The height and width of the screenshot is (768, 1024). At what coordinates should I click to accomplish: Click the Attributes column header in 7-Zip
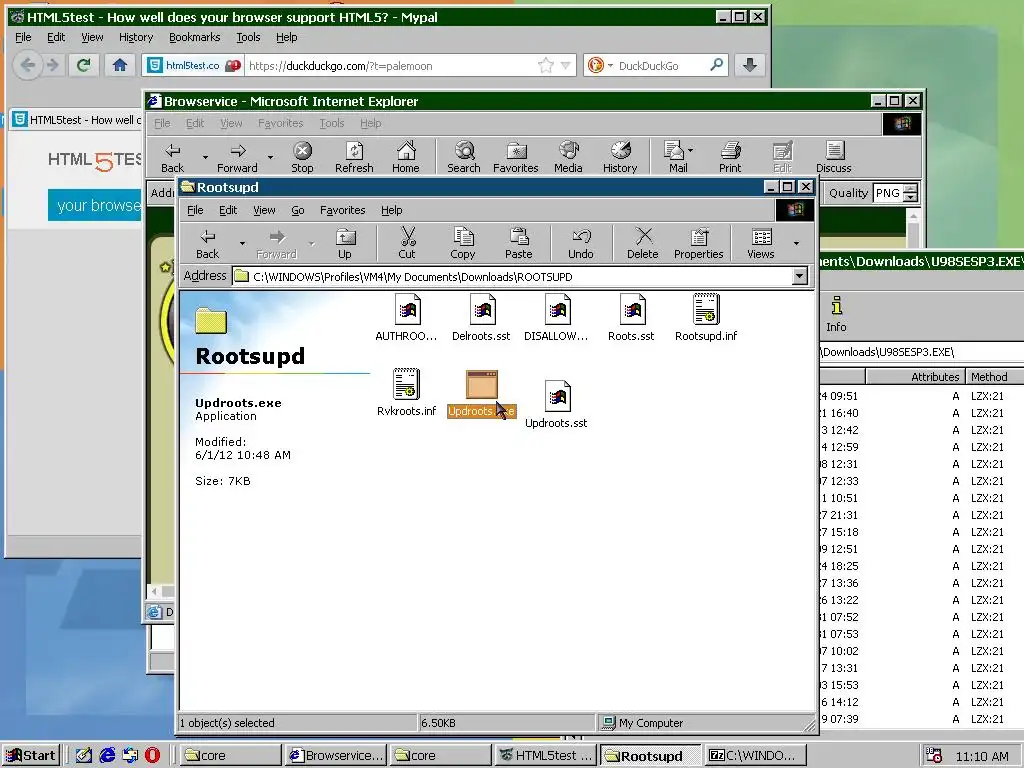(x=916, y=377)
